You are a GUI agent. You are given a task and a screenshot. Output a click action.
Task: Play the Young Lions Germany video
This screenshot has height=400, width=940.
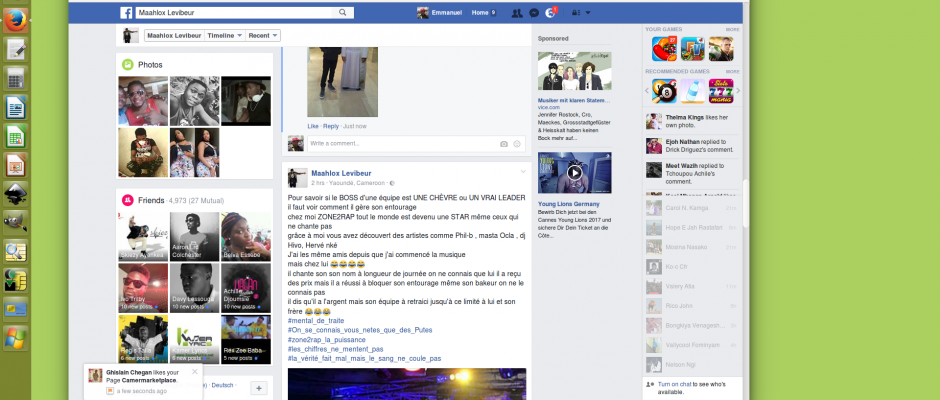pos(574,172)
